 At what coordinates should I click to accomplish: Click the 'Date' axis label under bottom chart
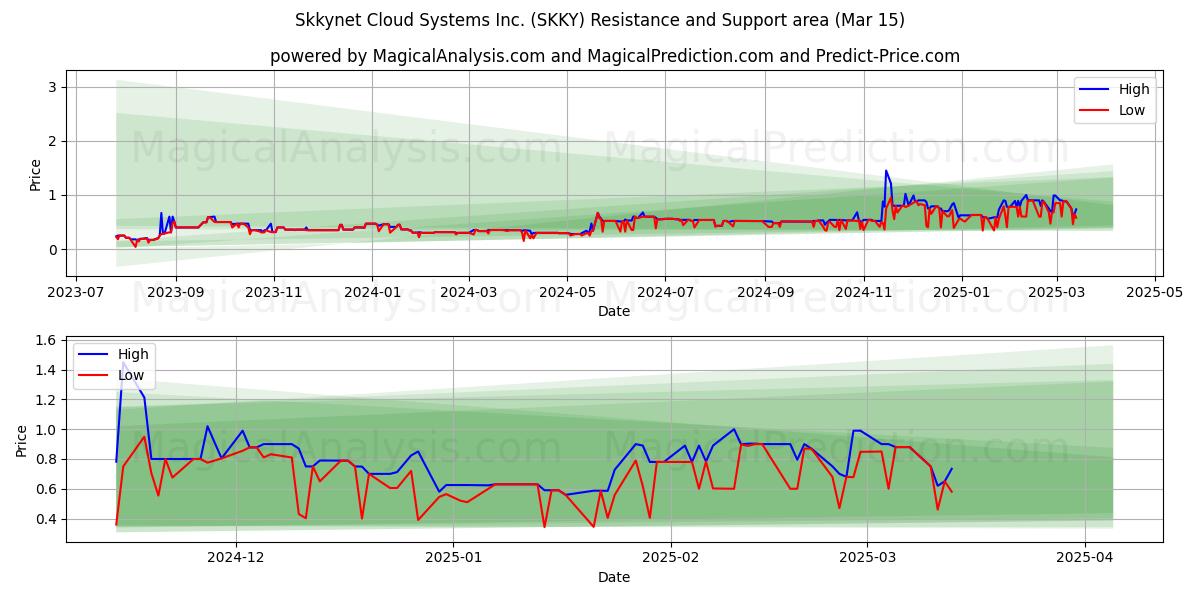614,578
